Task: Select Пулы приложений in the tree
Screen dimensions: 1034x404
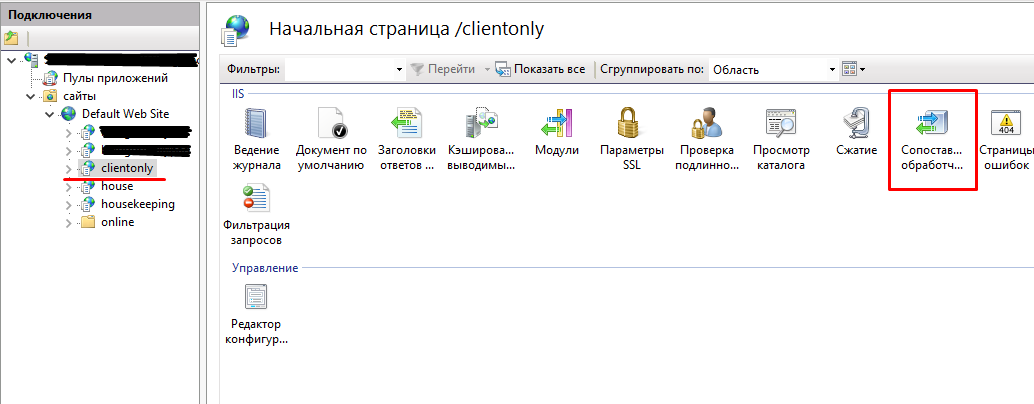Action: [x=115, y=78]
